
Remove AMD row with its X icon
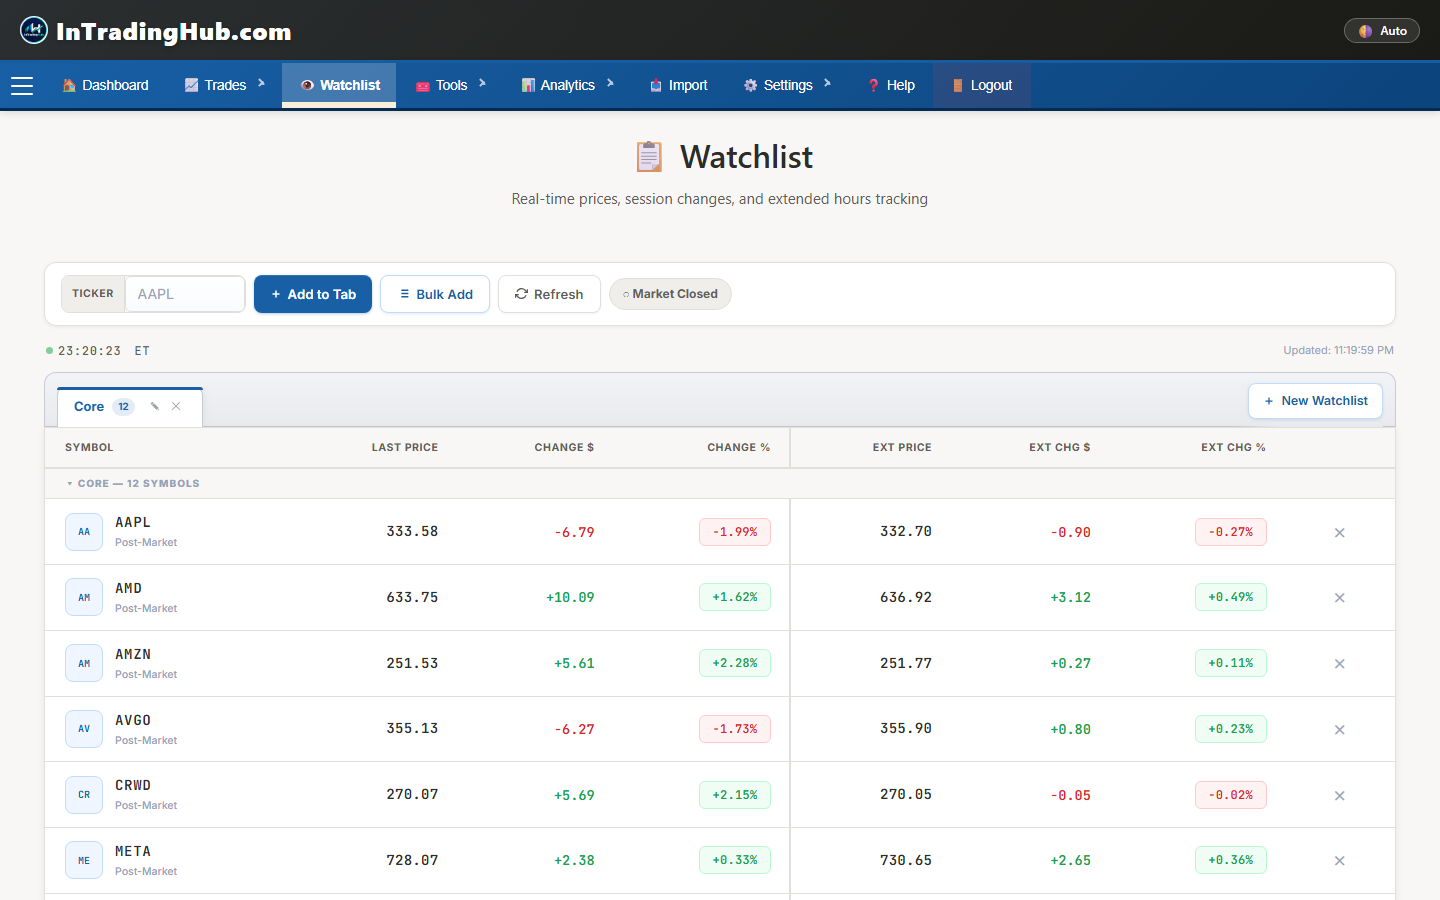point(1339,598)
